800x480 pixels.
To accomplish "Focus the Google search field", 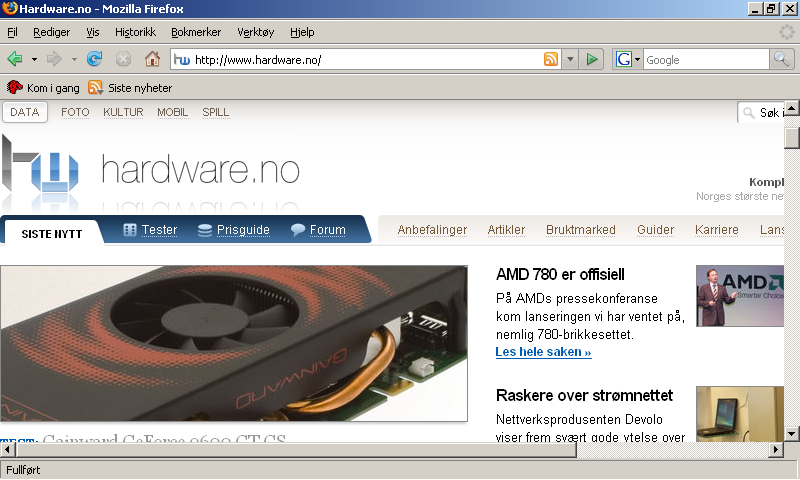I will (706, 60).
